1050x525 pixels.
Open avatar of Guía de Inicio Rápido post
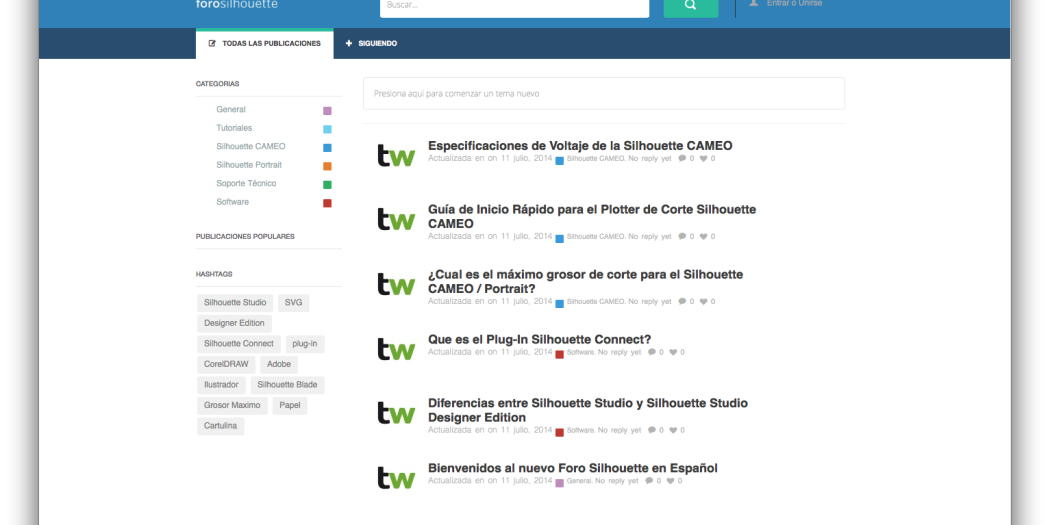click(396, 219)
